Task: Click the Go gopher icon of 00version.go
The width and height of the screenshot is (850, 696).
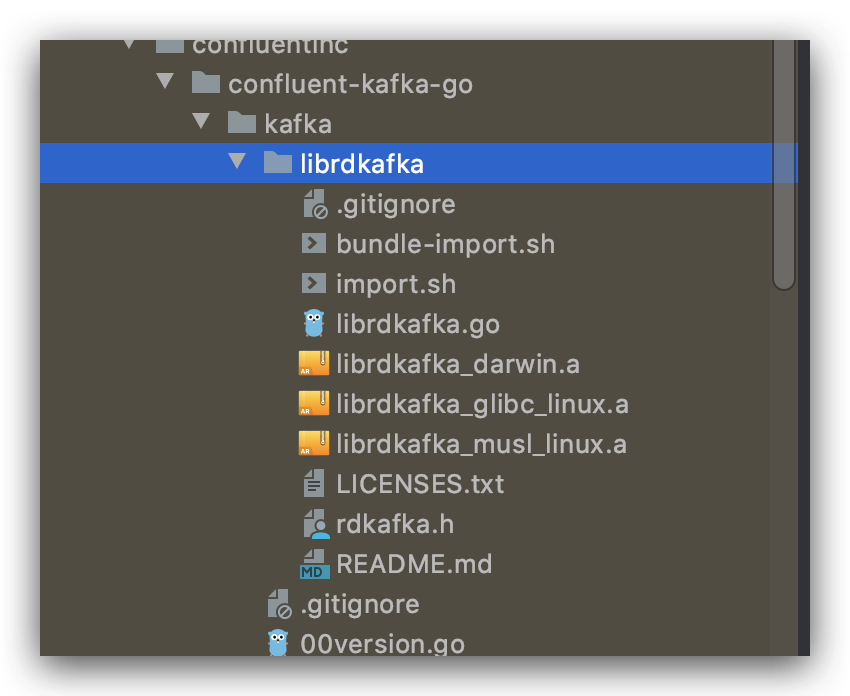Action: tap(278, 643)
